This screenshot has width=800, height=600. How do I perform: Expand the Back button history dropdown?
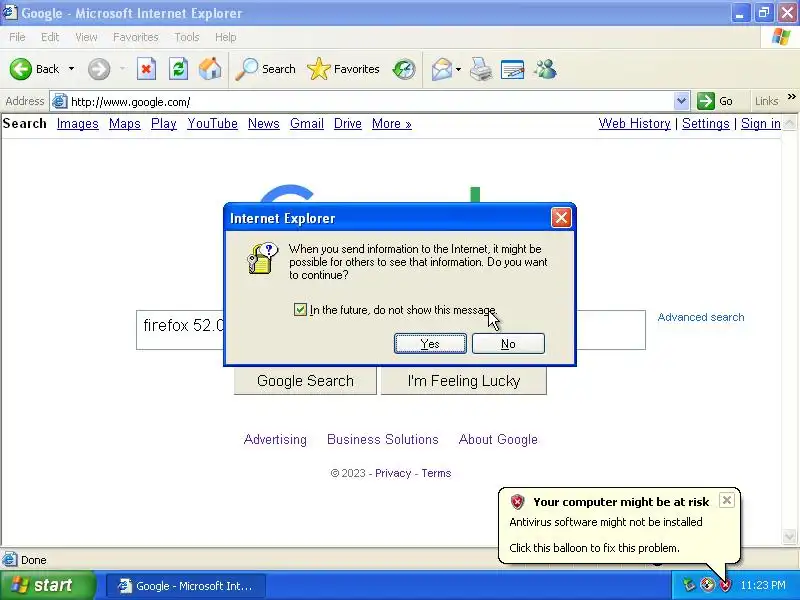[x=71, y=69]
